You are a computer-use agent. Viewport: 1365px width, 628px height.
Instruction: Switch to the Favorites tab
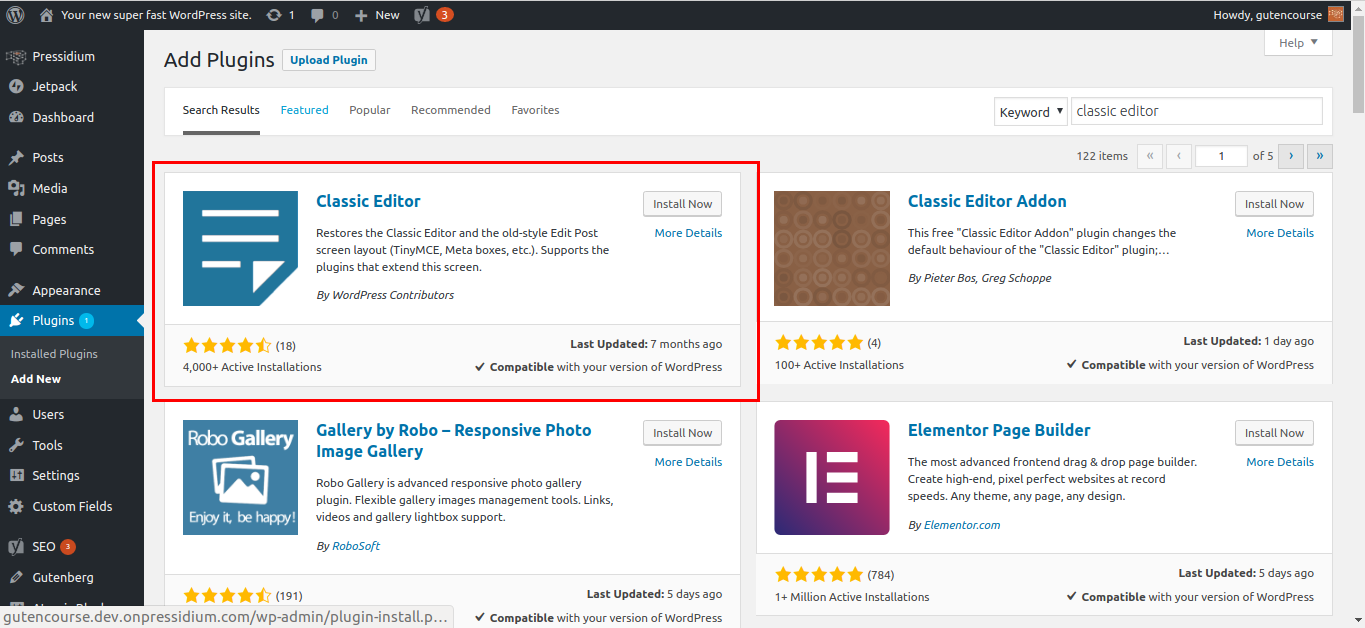click(535, 110)
